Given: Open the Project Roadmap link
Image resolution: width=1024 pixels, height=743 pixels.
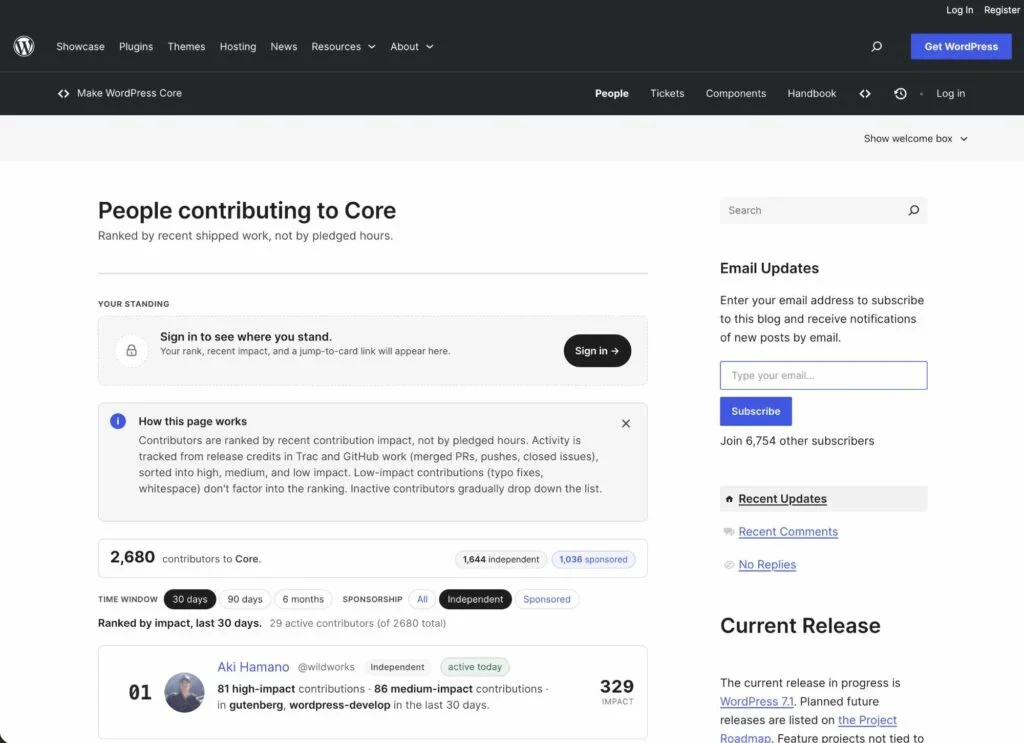Looking at the screenshot, I should (x=867, y=720).
